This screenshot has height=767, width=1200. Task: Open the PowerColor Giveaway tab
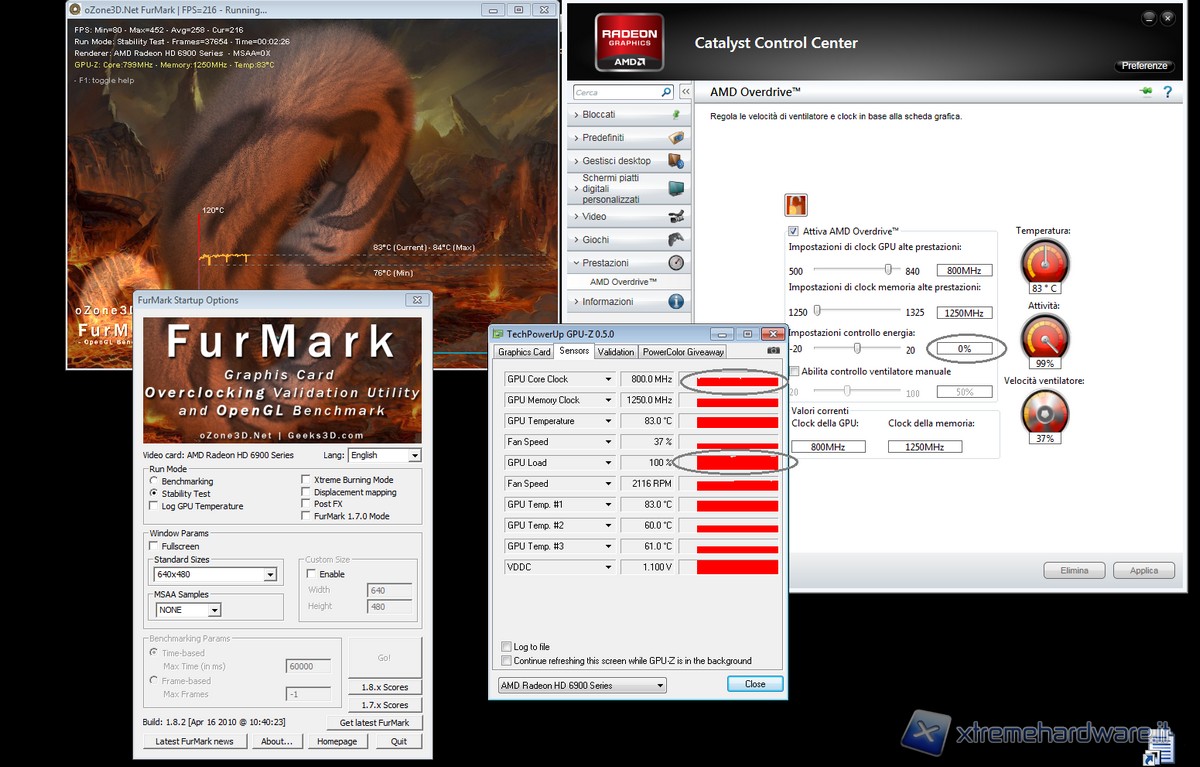(683, 352)
